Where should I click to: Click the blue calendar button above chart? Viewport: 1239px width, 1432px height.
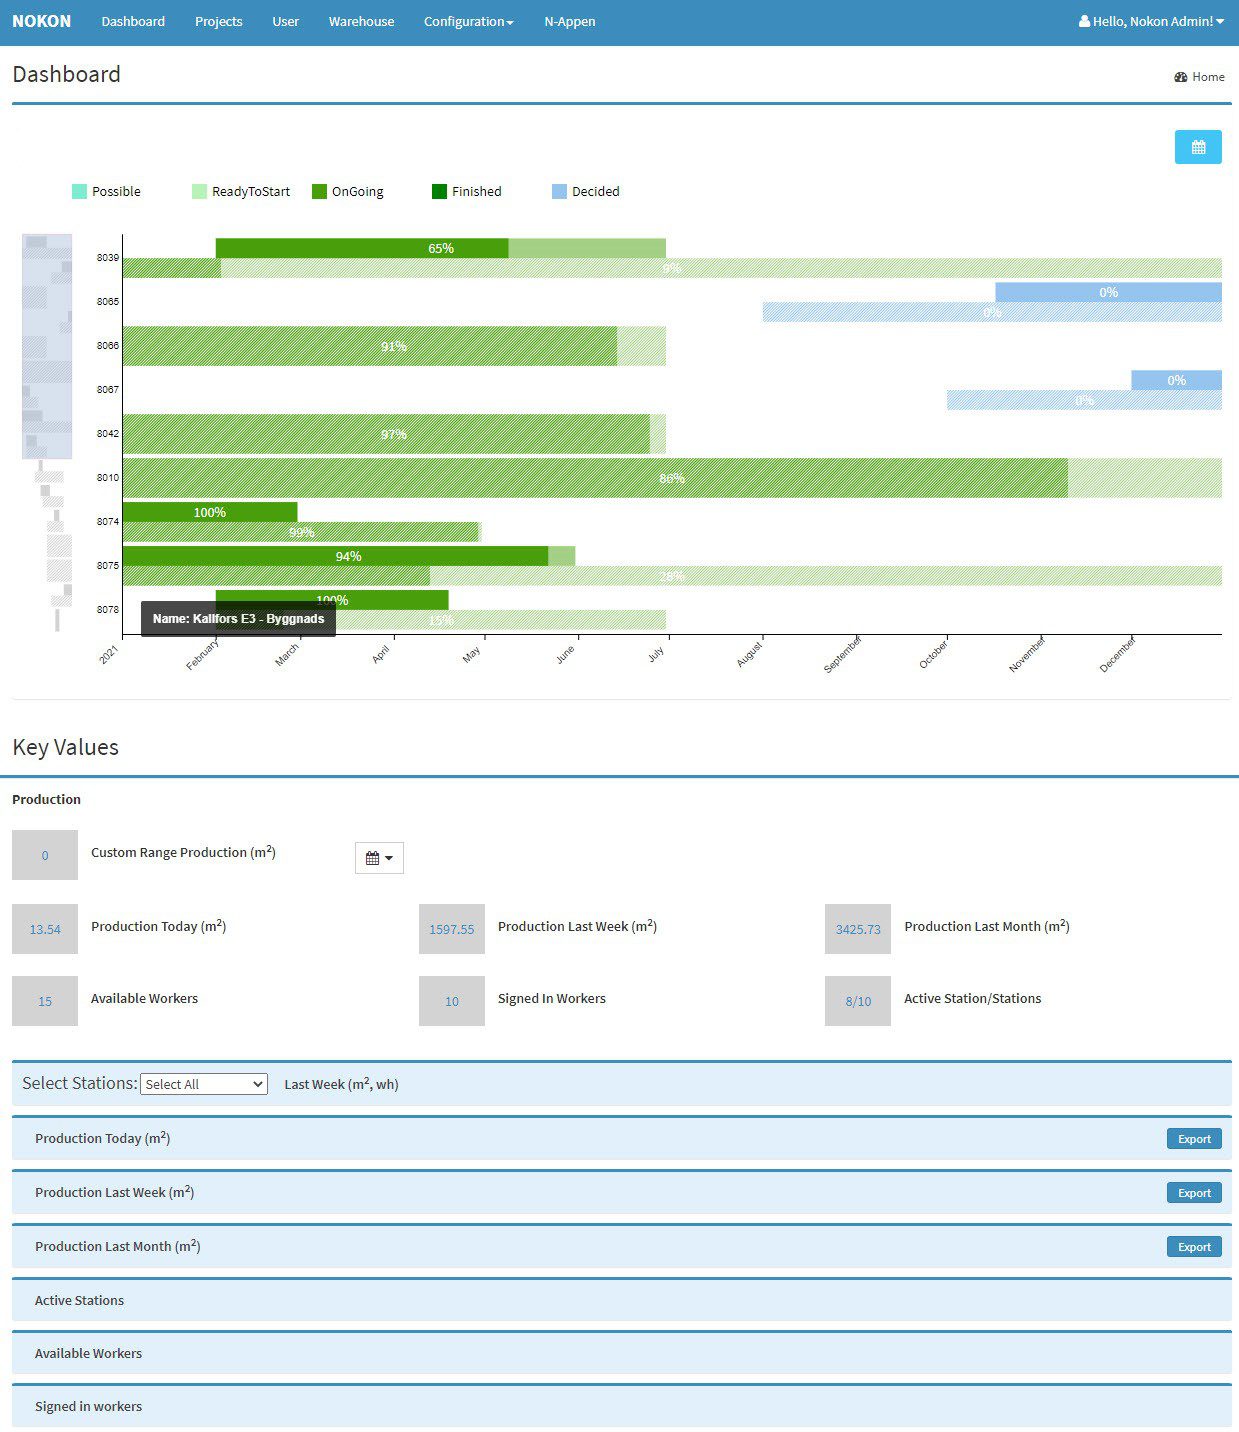click(1197, 147)
